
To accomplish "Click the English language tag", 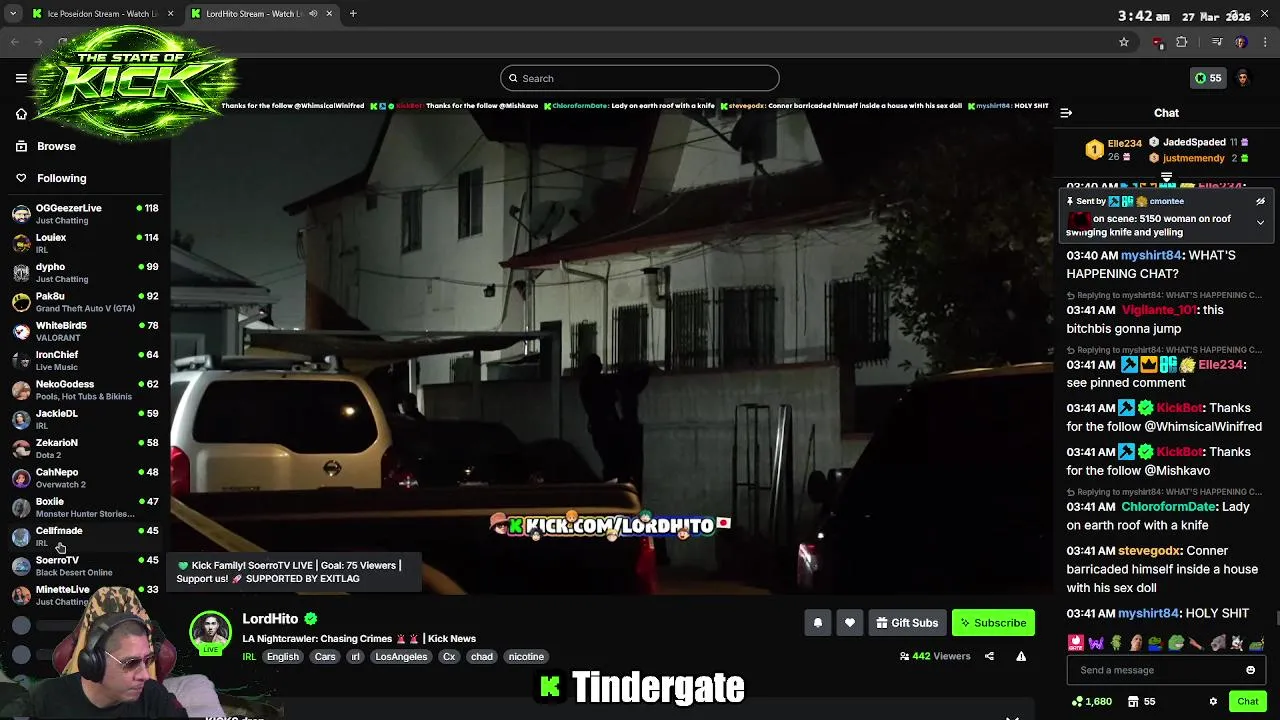I will [x=283, y=657].
